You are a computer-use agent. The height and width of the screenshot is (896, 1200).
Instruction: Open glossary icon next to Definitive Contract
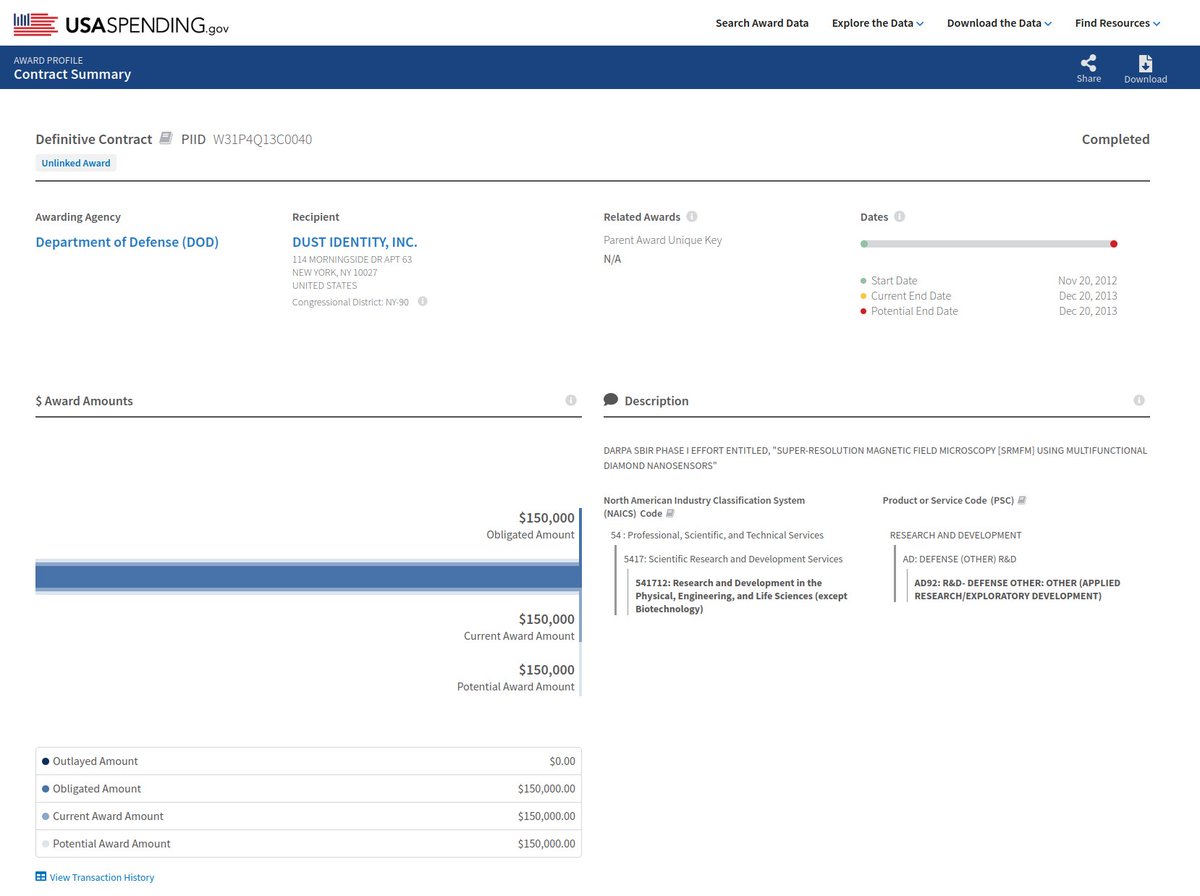pyautogui.click(x=166, y=138)
